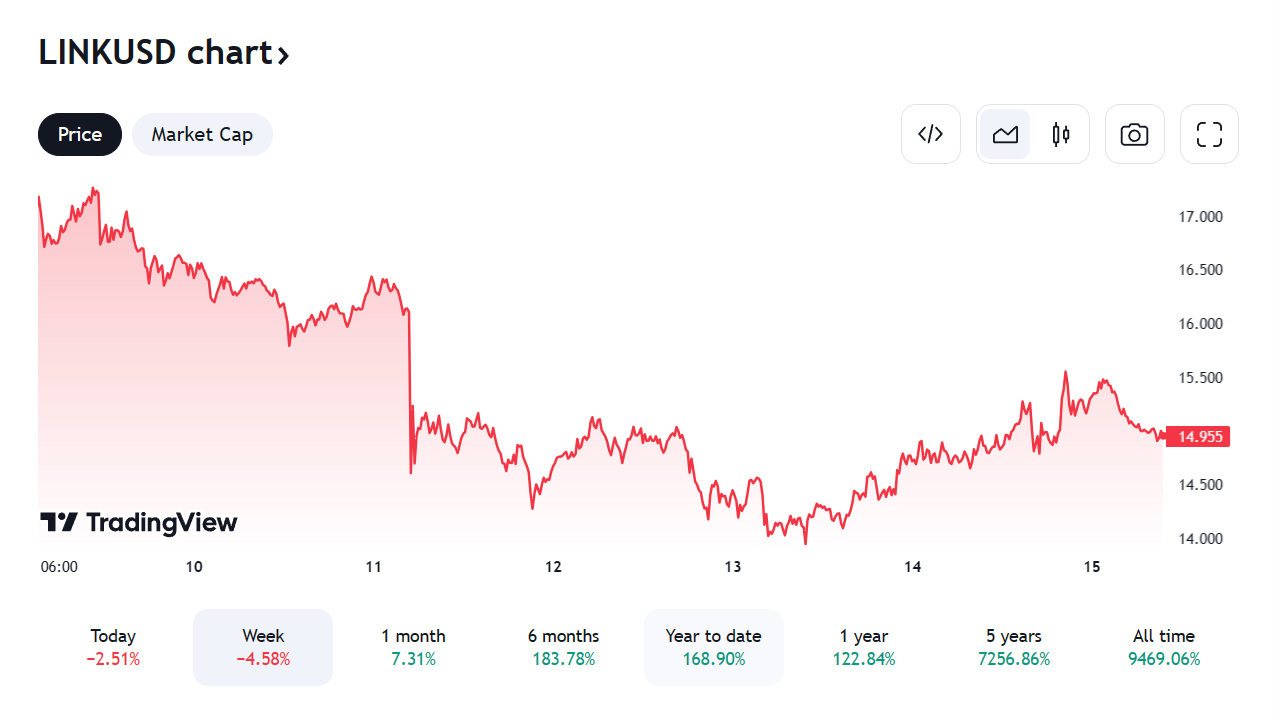The height and width of the screenshot is (720, 1280).
Task: Switch to candlestick chart style
Action: pos(1061,134)
